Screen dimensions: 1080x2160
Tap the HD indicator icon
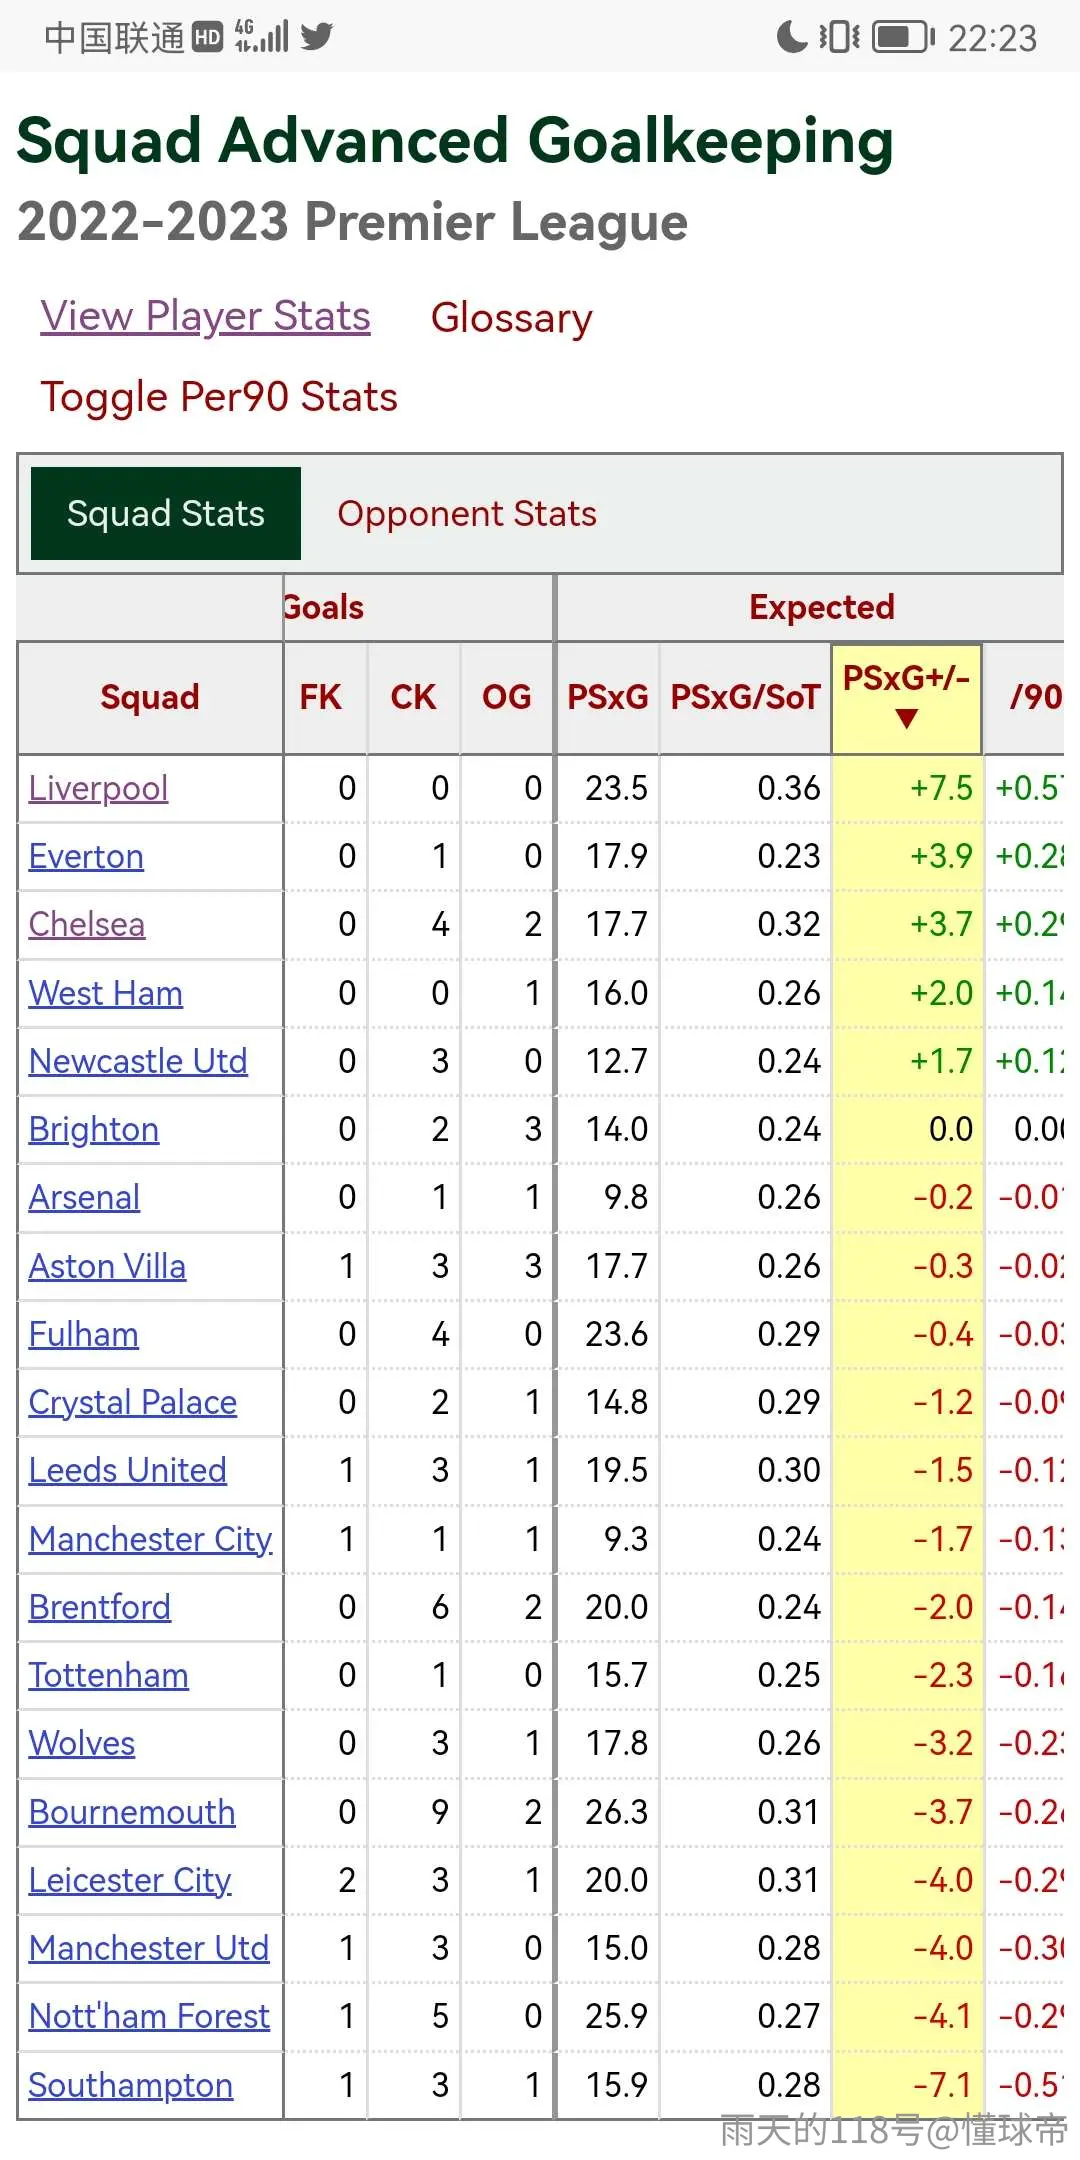click(x=207, y=37)
